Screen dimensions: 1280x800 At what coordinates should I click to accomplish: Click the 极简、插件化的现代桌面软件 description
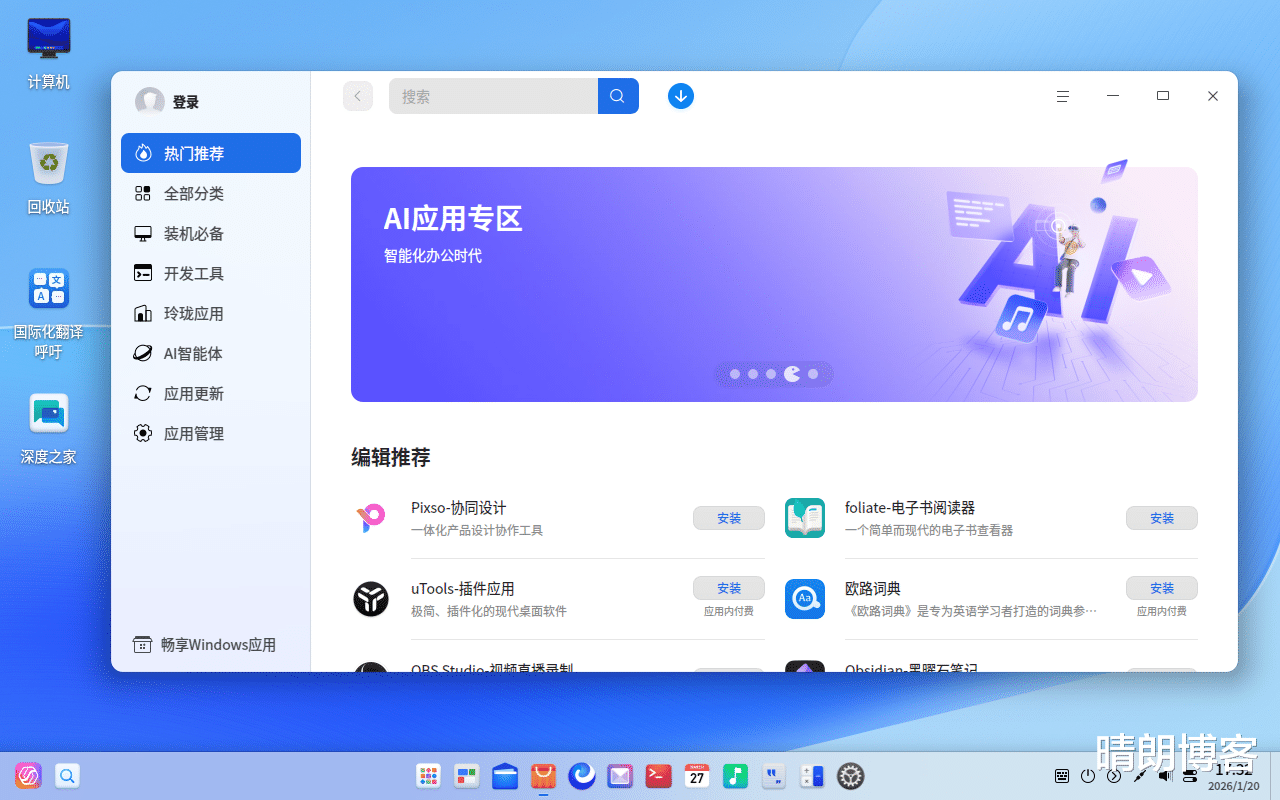pyautogui.click(x=489, y=611)
